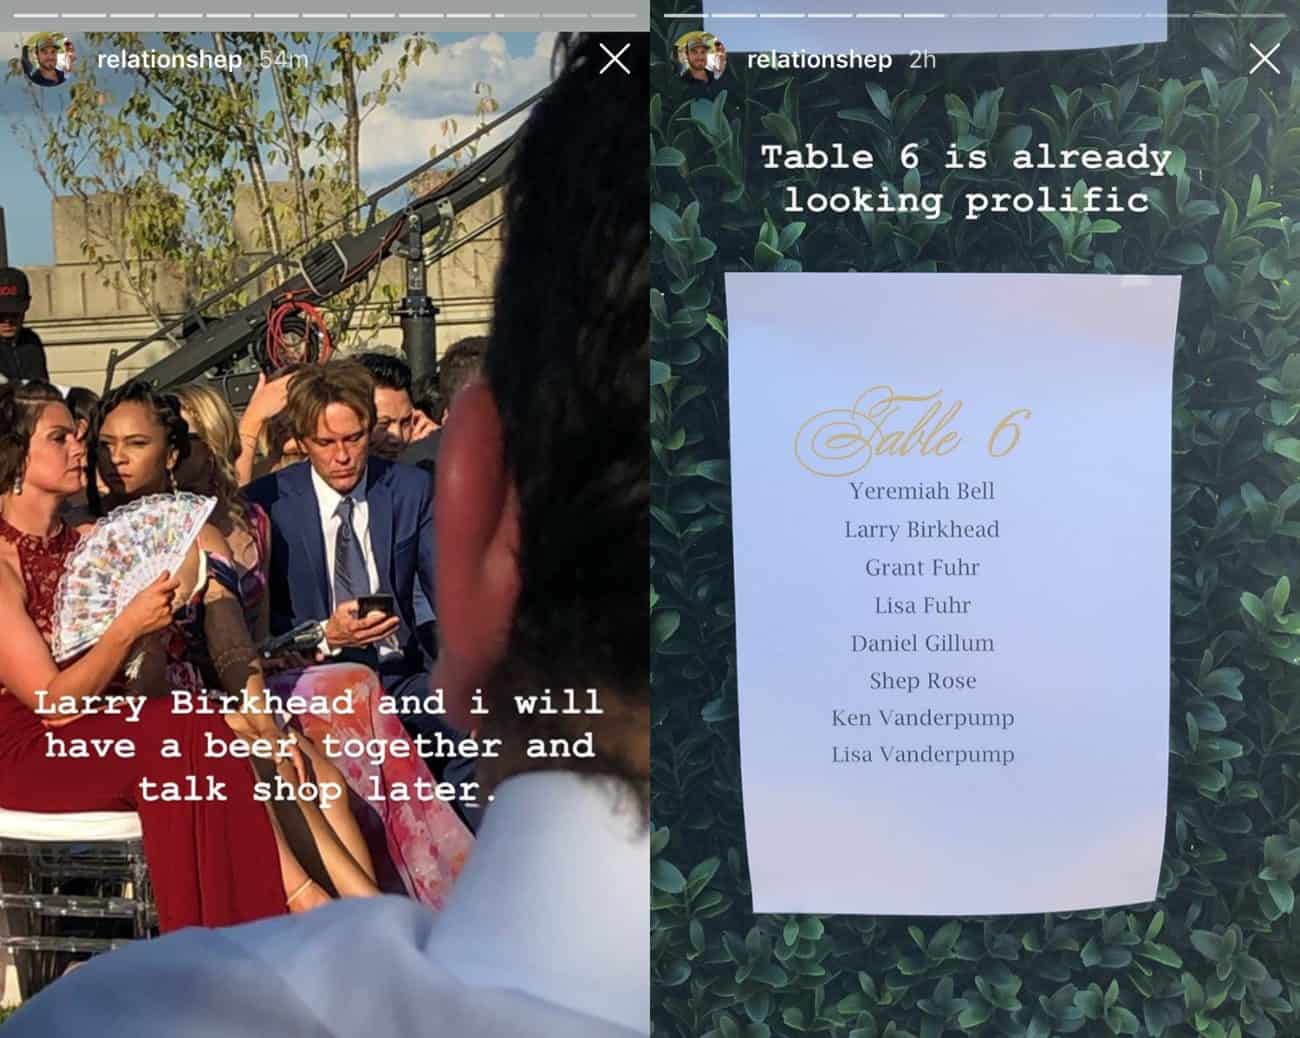Click the name Yeremiah Bell on card
The height and width of the screenshot is (1038, 1300).
click(922, 491)
